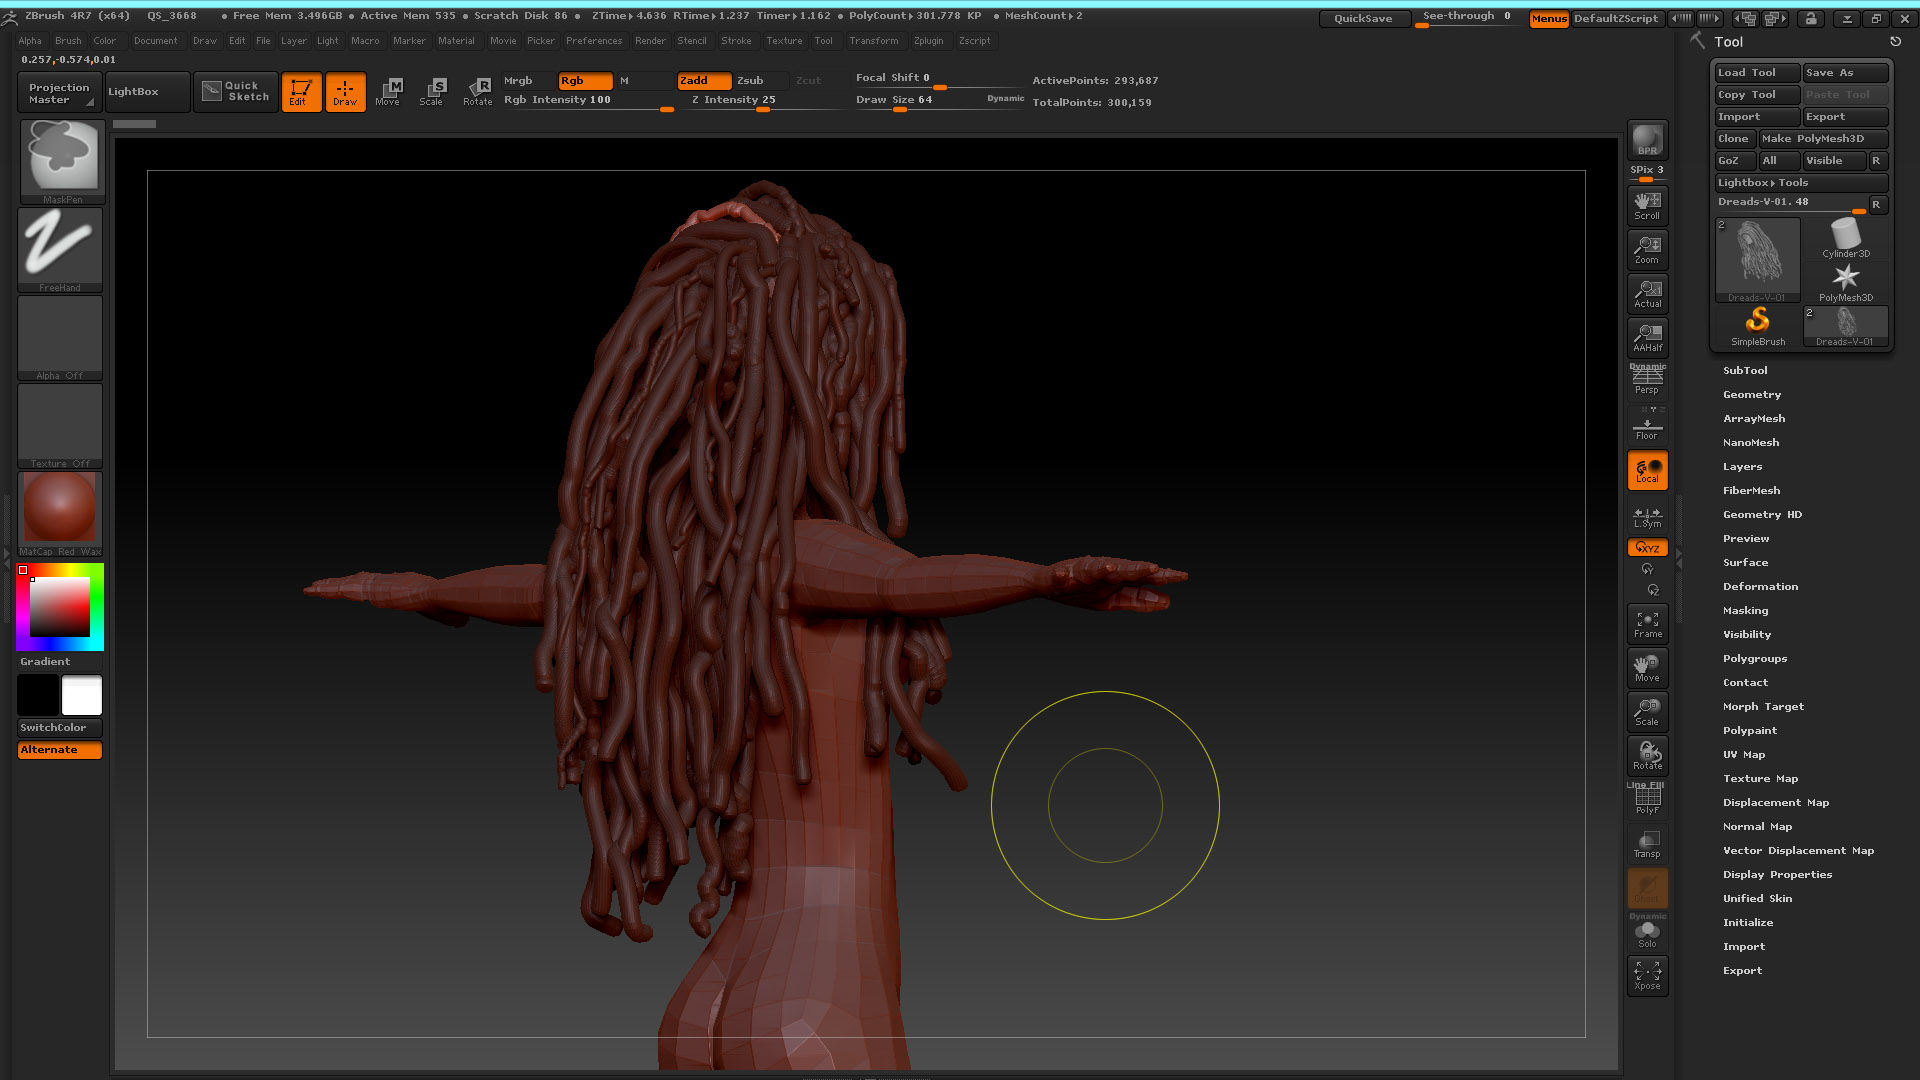Click the Load Tool button
The width and height of the screenshot is (1920, 1080).
(x=1757, y=72)
